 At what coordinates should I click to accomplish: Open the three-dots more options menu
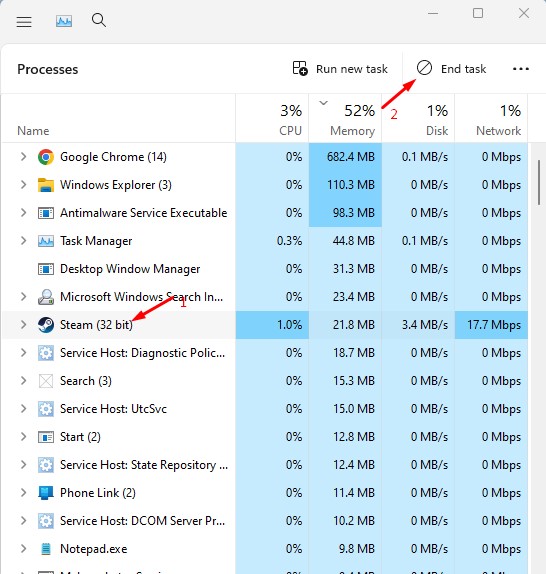[x=520, y=69]
